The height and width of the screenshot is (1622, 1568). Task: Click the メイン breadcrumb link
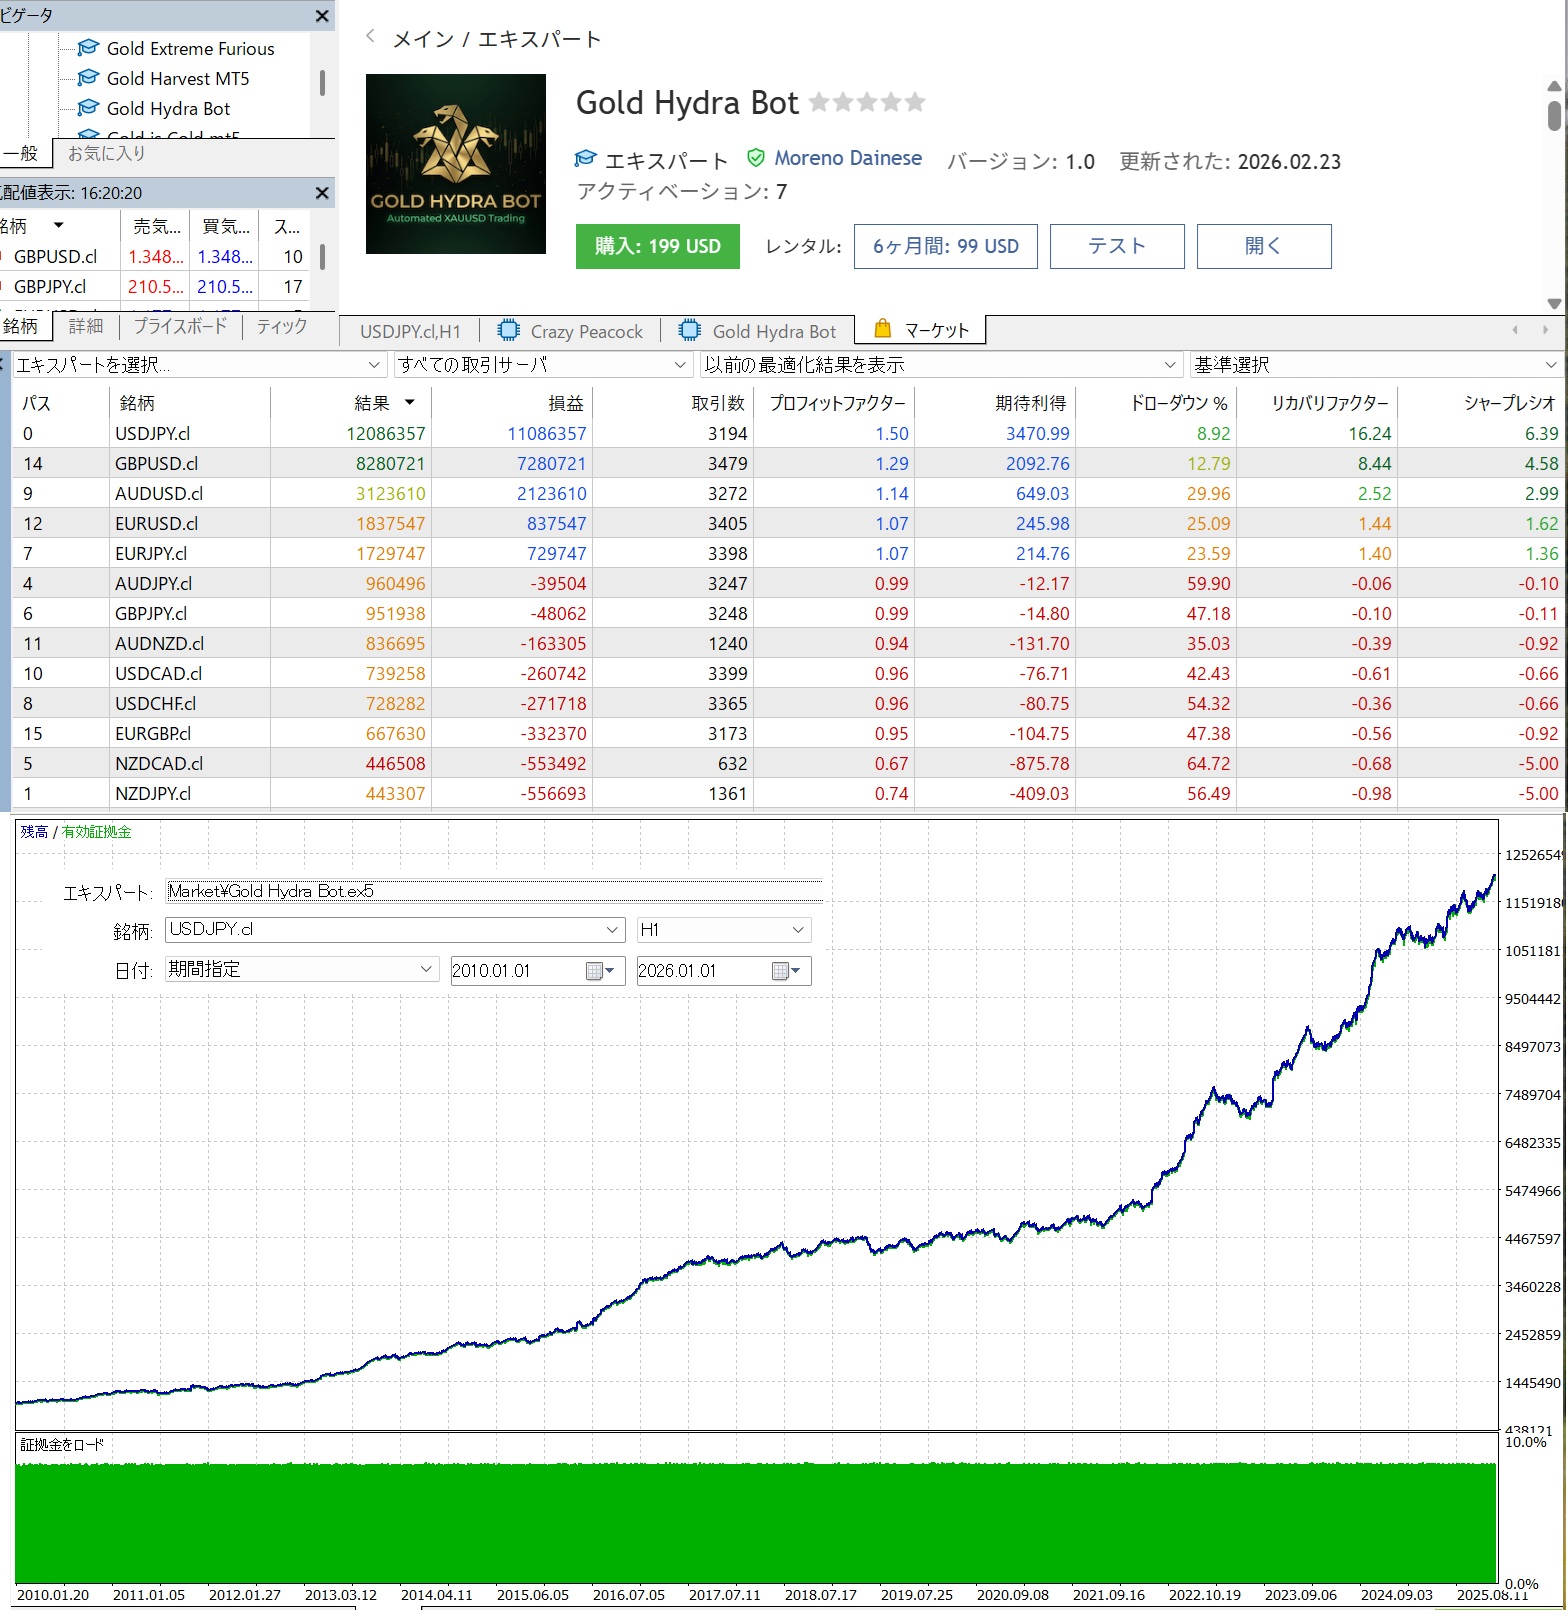pyautogui.click(x=424, y=39)
